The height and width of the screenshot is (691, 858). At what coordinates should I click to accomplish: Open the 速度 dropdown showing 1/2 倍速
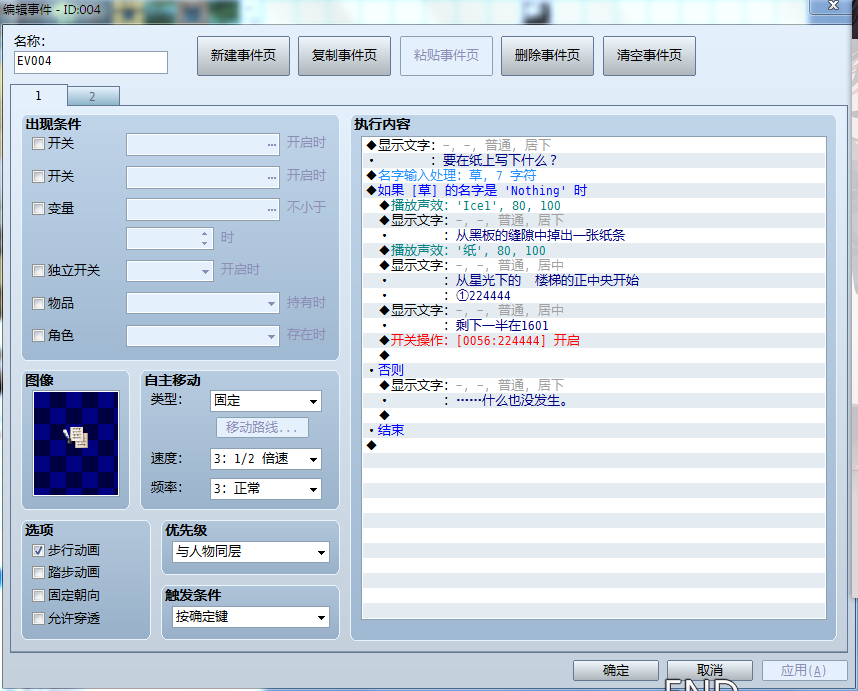coord(266,459)
